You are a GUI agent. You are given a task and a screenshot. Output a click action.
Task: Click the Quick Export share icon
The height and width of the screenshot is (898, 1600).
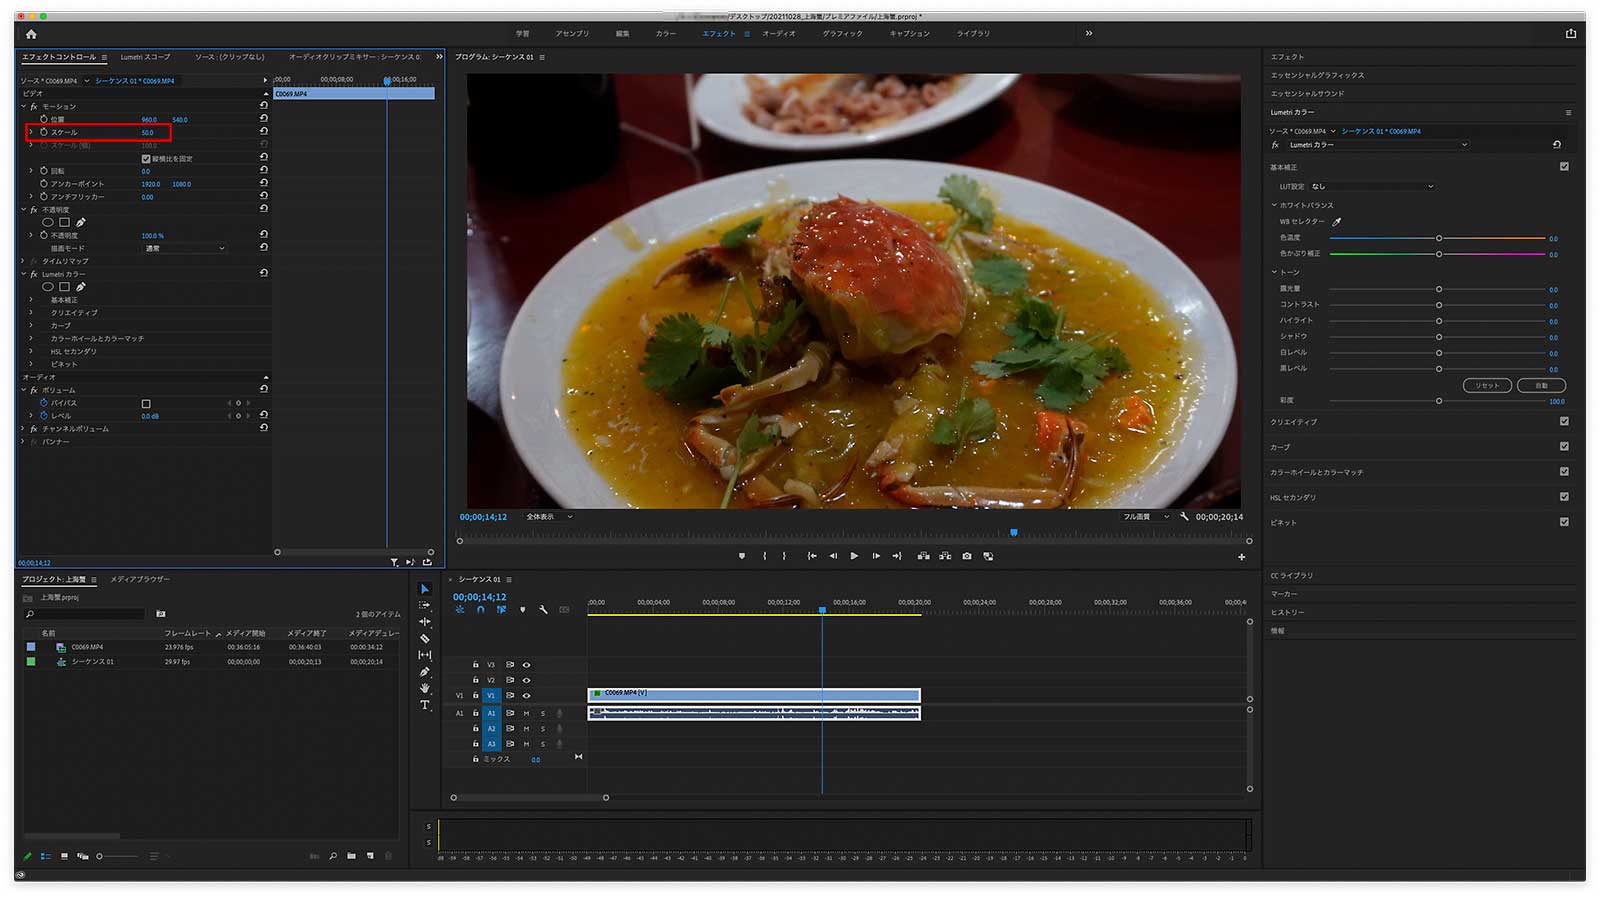click(1571, 33)
